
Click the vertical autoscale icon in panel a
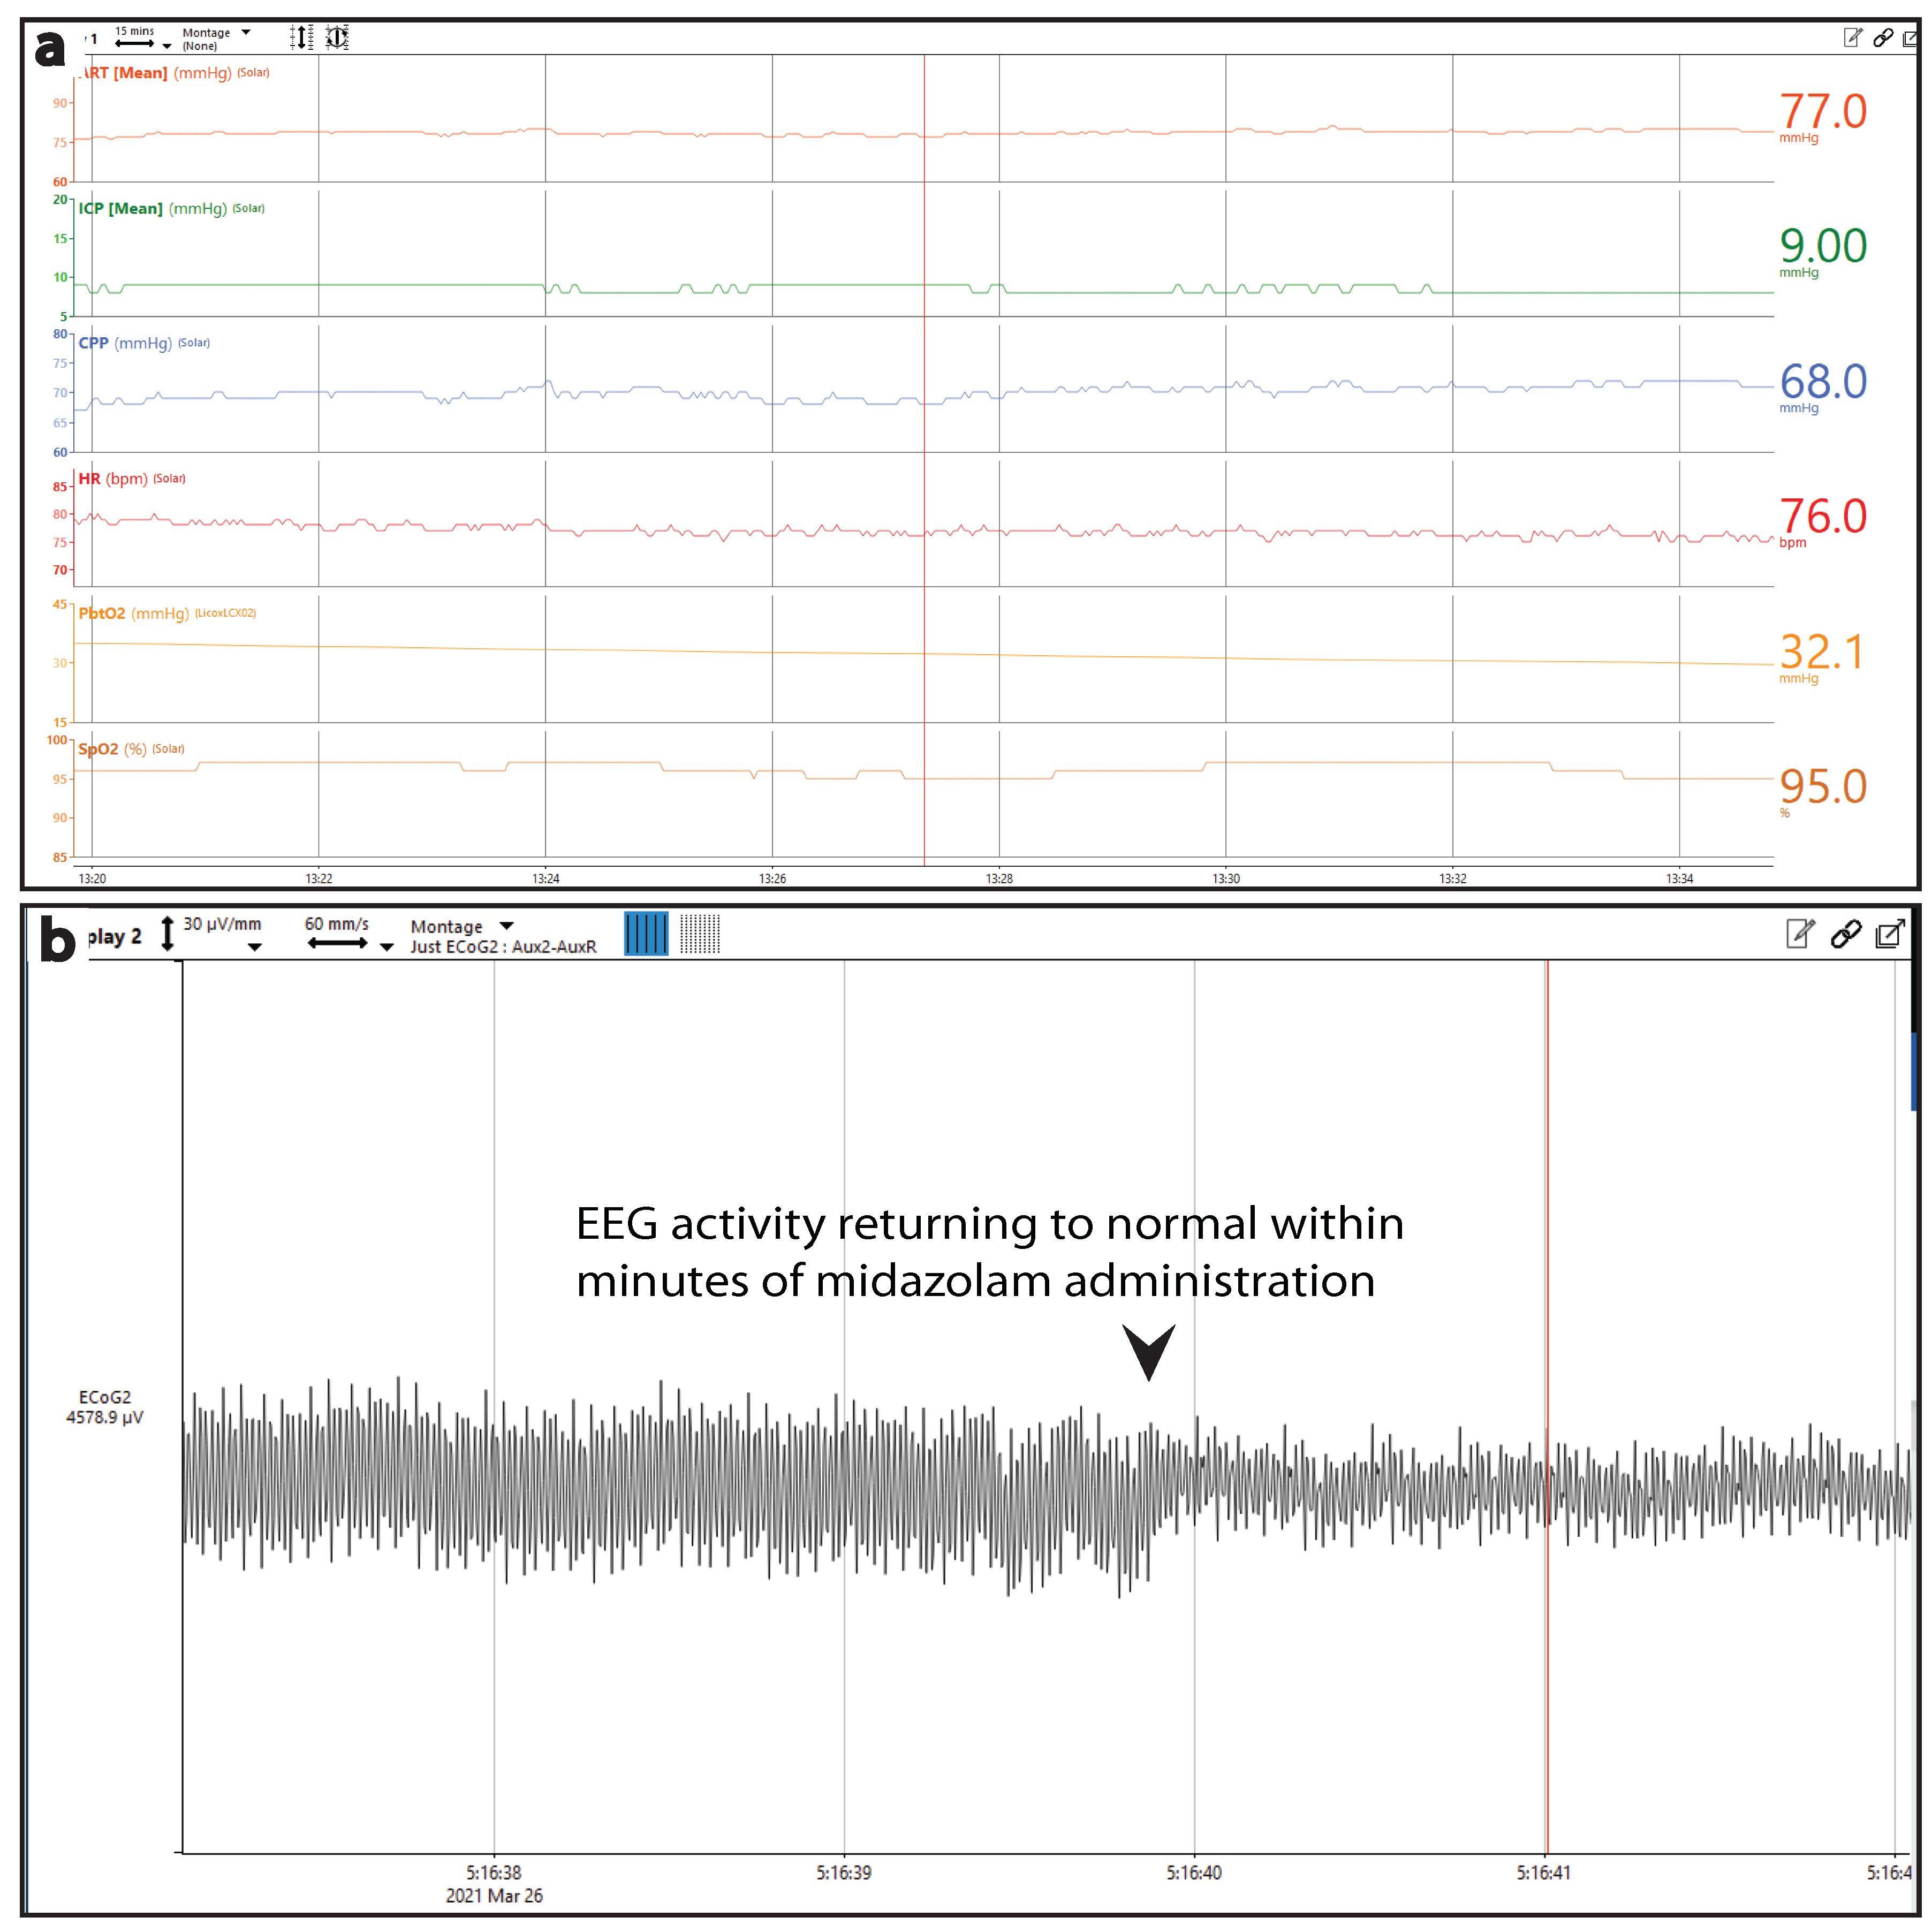pyautogui.click(x=301, y=38)
